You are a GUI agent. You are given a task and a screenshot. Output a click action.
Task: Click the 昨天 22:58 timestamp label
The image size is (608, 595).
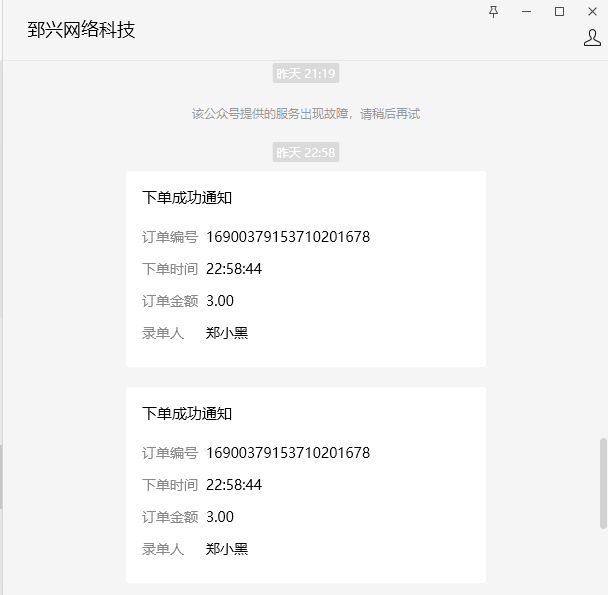click(305, 152)
